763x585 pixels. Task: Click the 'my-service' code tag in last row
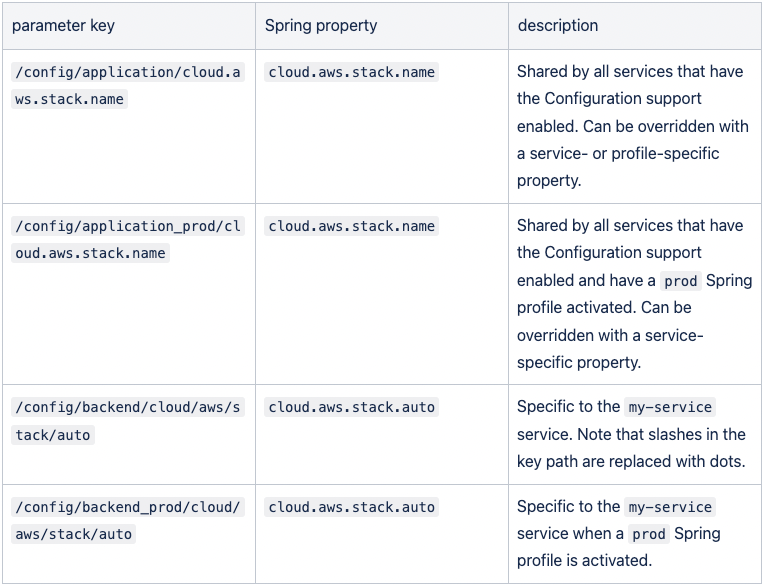click(670, 507)
